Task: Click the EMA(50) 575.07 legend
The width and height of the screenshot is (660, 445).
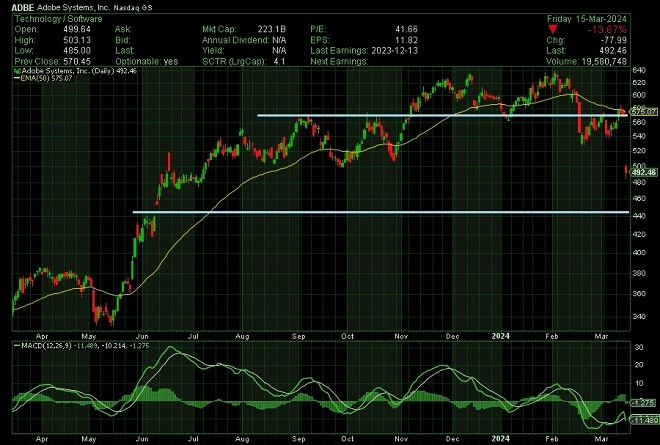Action: tap(43, 78)
